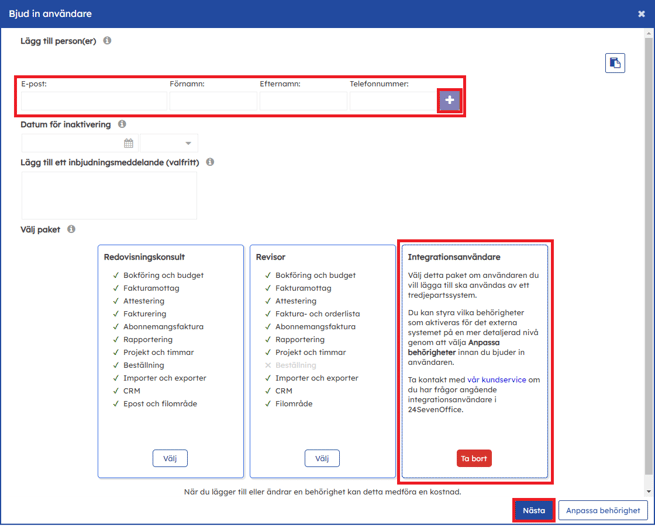655x526 pixels.
Task: Click the Telefonnummer input field
Action: pyautogui.click(x=392, y=101)
